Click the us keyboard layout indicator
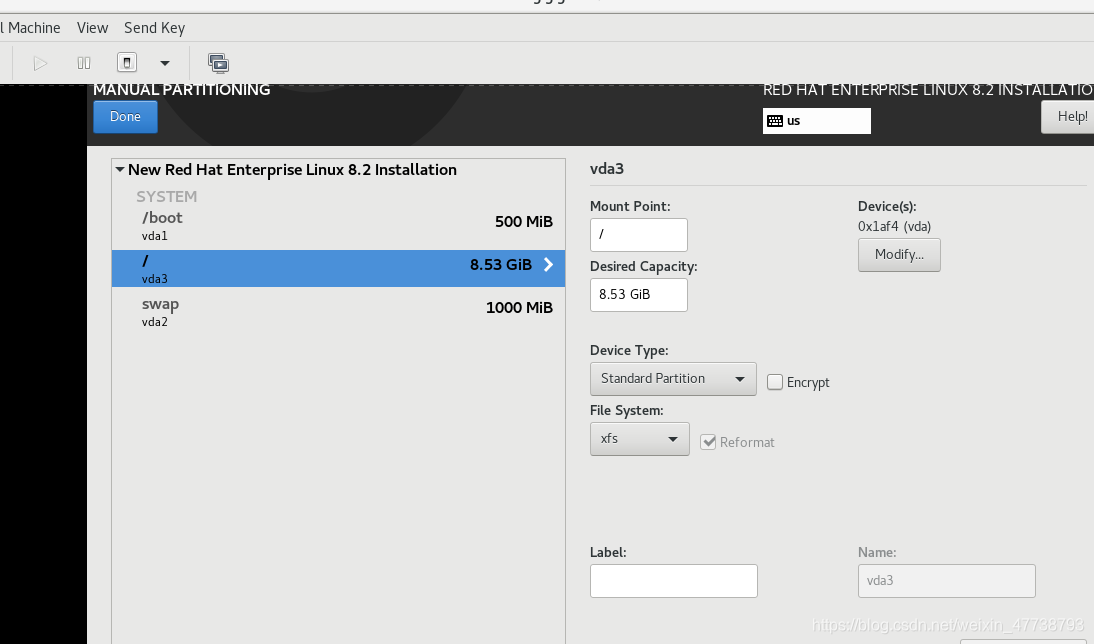1094x644 pixels. pos(816,121)
